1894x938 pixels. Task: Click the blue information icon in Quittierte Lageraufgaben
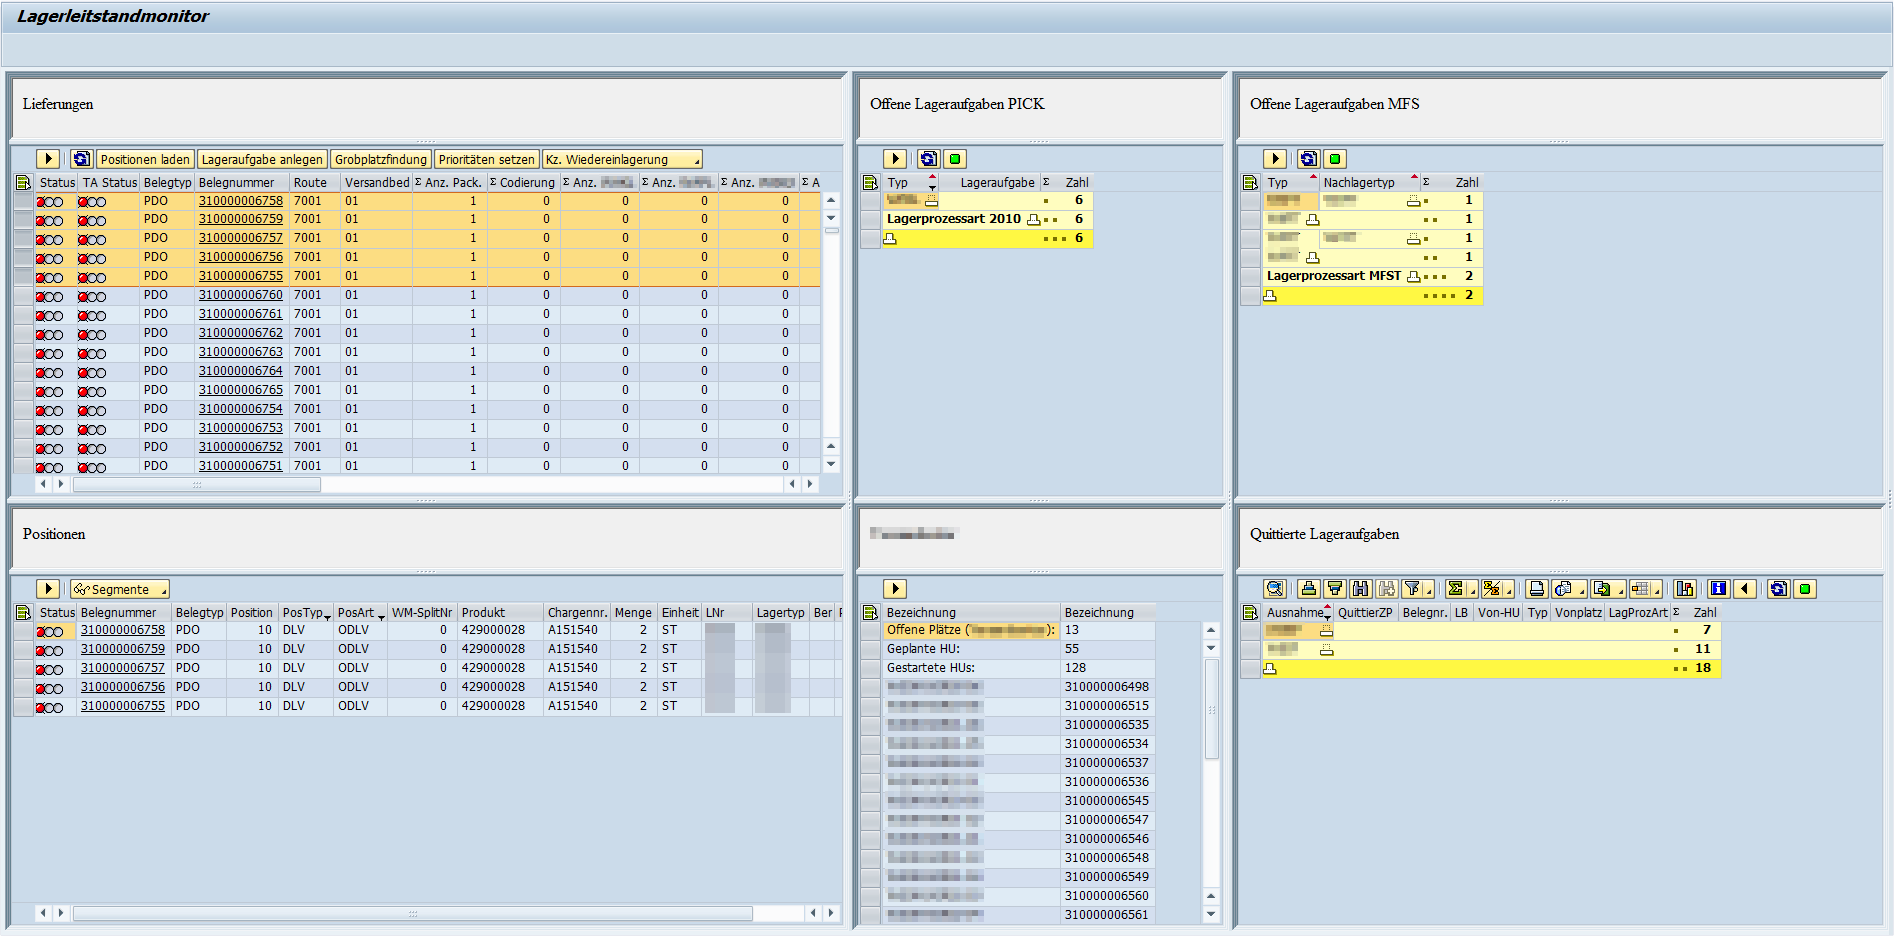pyautogui.click(x=1718, y=589)
